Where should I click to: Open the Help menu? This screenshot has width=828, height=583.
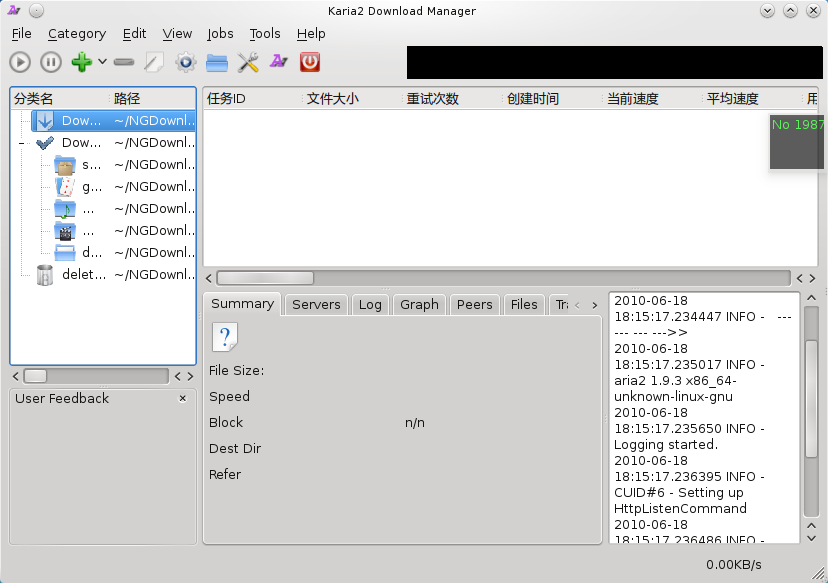click(x=310, y=34)
